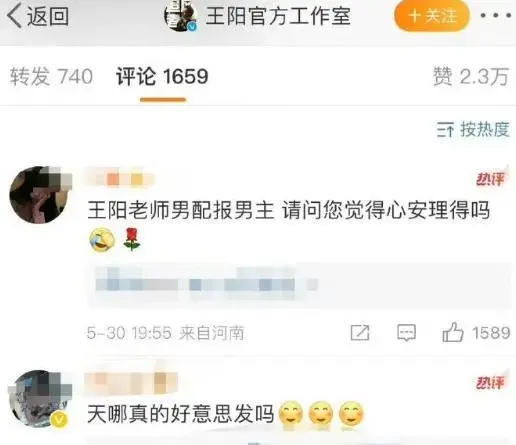Open first commenter's blurred username
The height and width of the screenshot is (445, 516).
pos(120,179)
